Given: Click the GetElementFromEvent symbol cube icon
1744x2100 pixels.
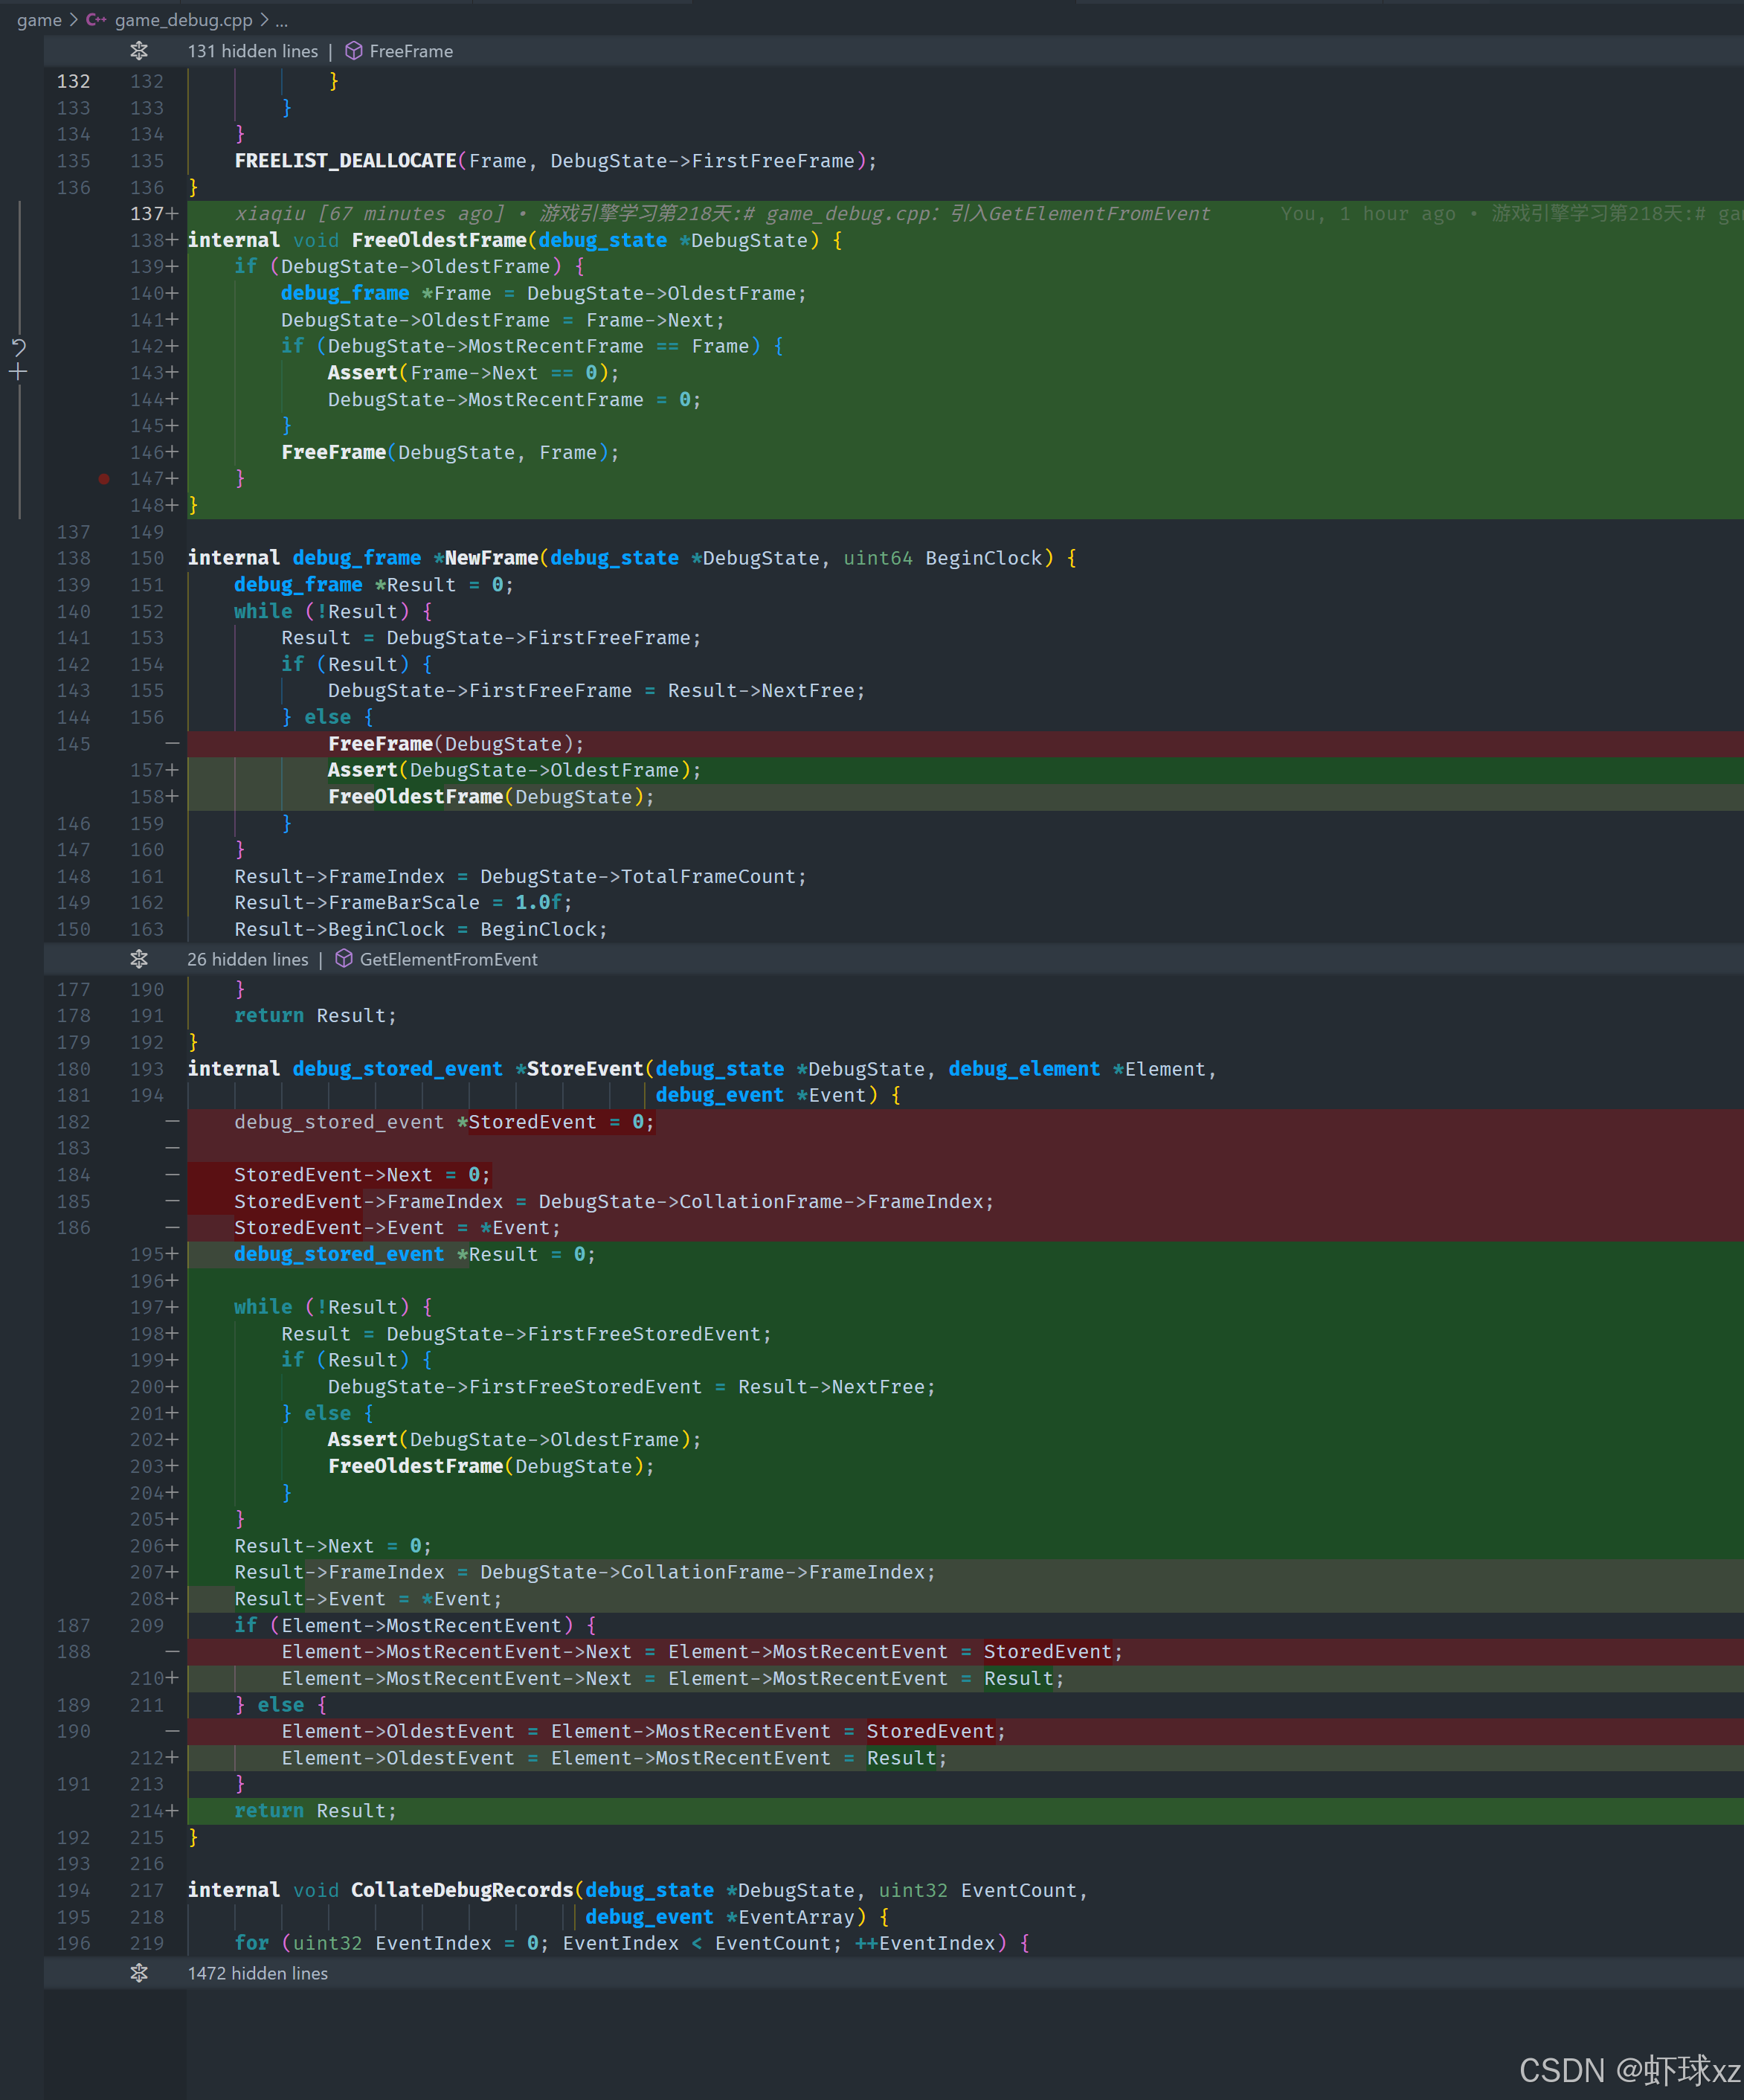Looking at the screenshot, I should click(344, 959).
